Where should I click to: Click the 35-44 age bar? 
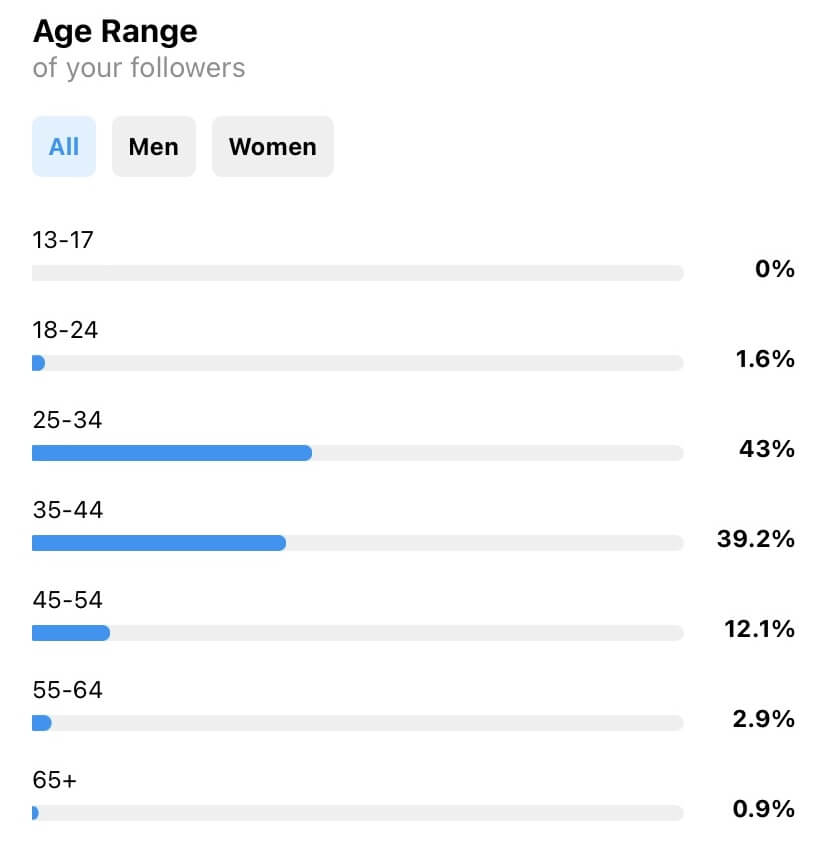tap(357, 543)
